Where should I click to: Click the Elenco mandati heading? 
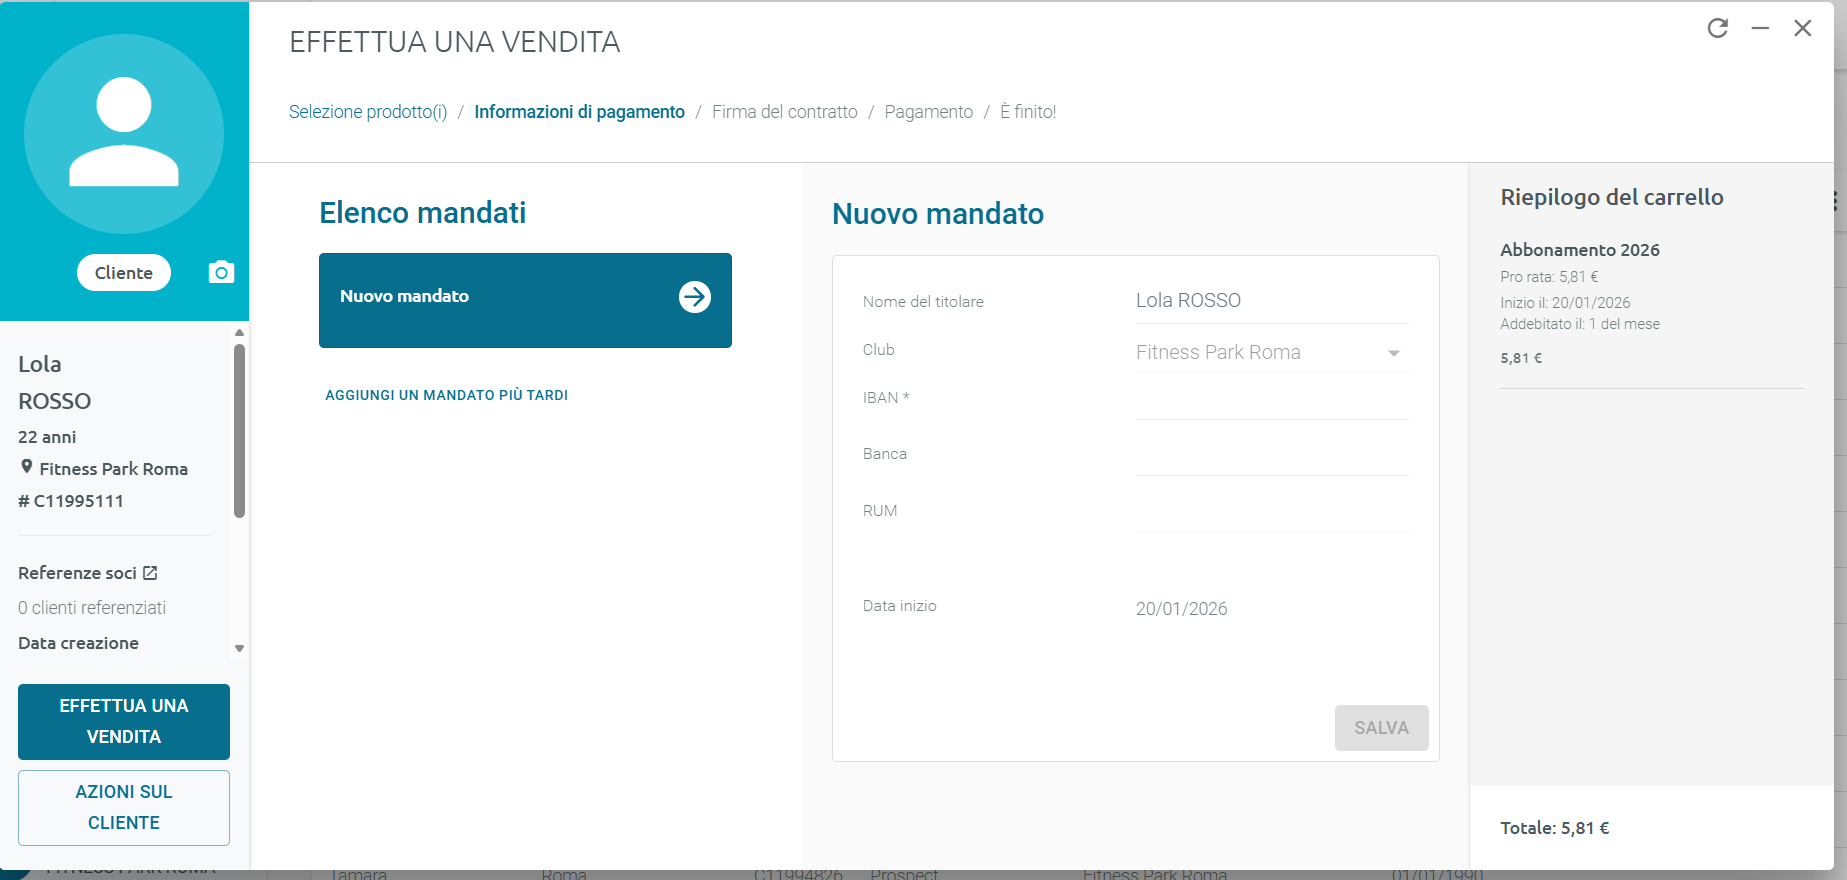point(423,213)
